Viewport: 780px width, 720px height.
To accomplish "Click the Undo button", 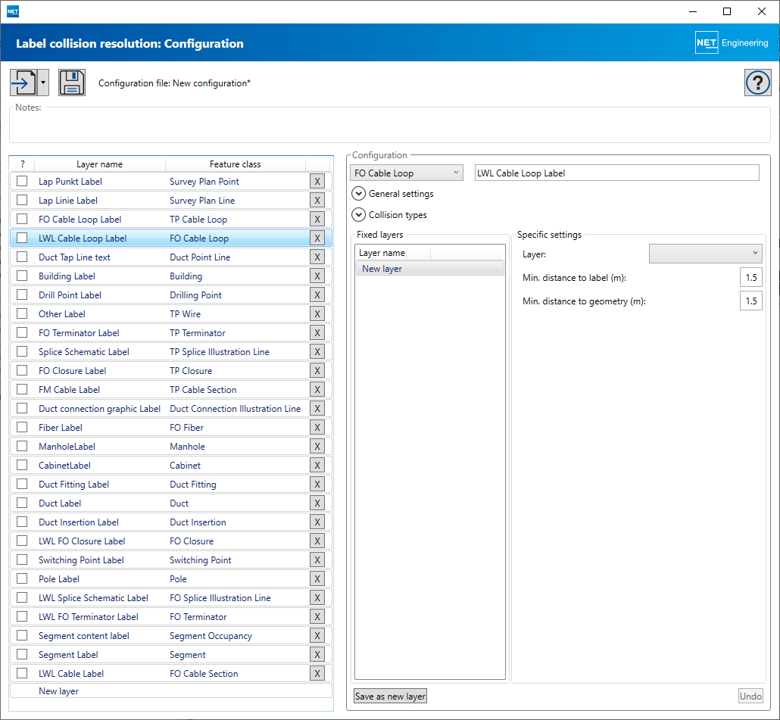I will tap(750, 696).
